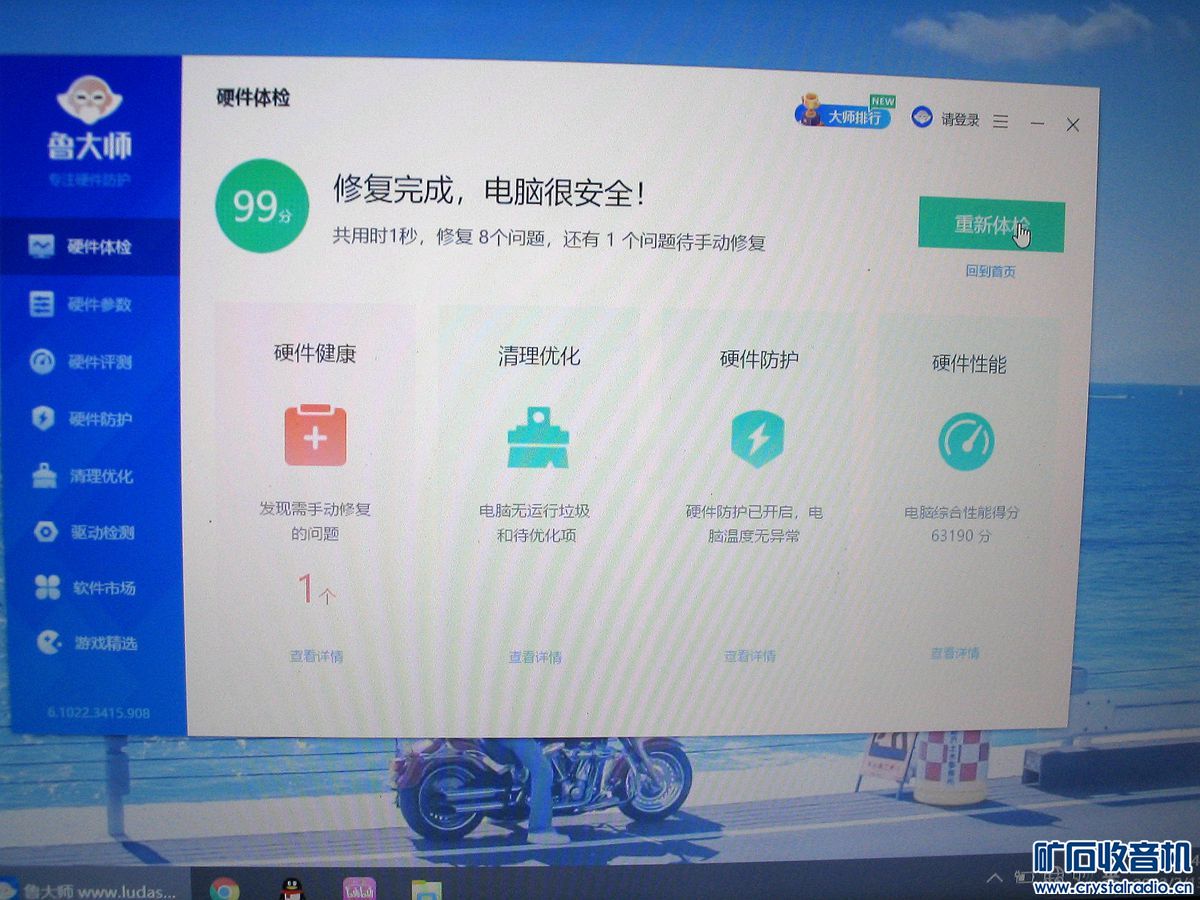Click 请登录 to sign in
This screenshot has height=900, width=1200.
[x=959, y=120]
